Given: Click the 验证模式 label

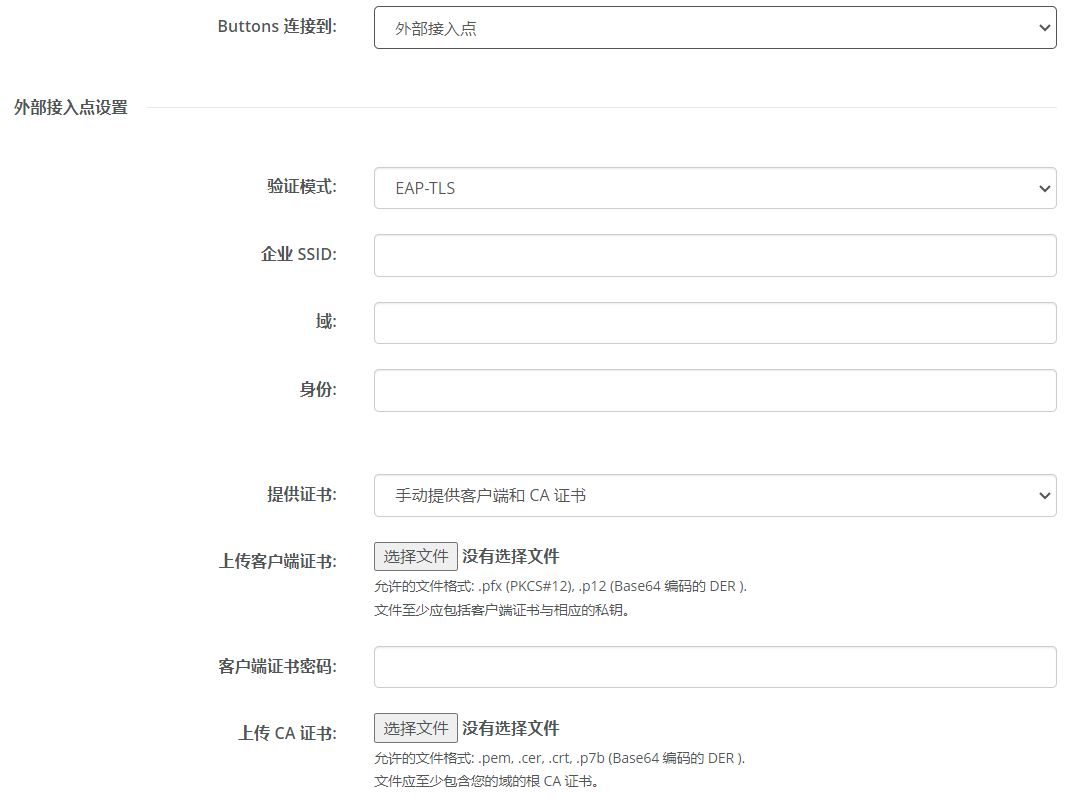Looking at the screenshot, I should click(x=302, y=186).
